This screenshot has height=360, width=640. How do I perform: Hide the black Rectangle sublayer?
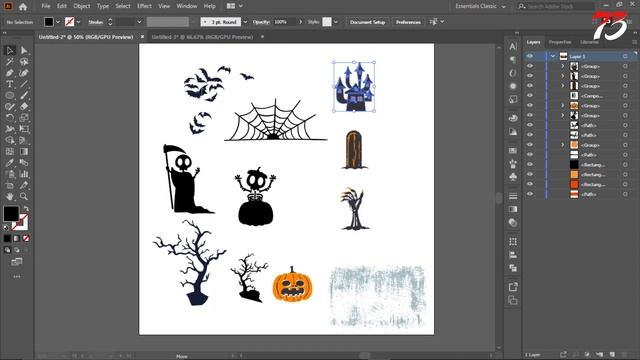530,164
